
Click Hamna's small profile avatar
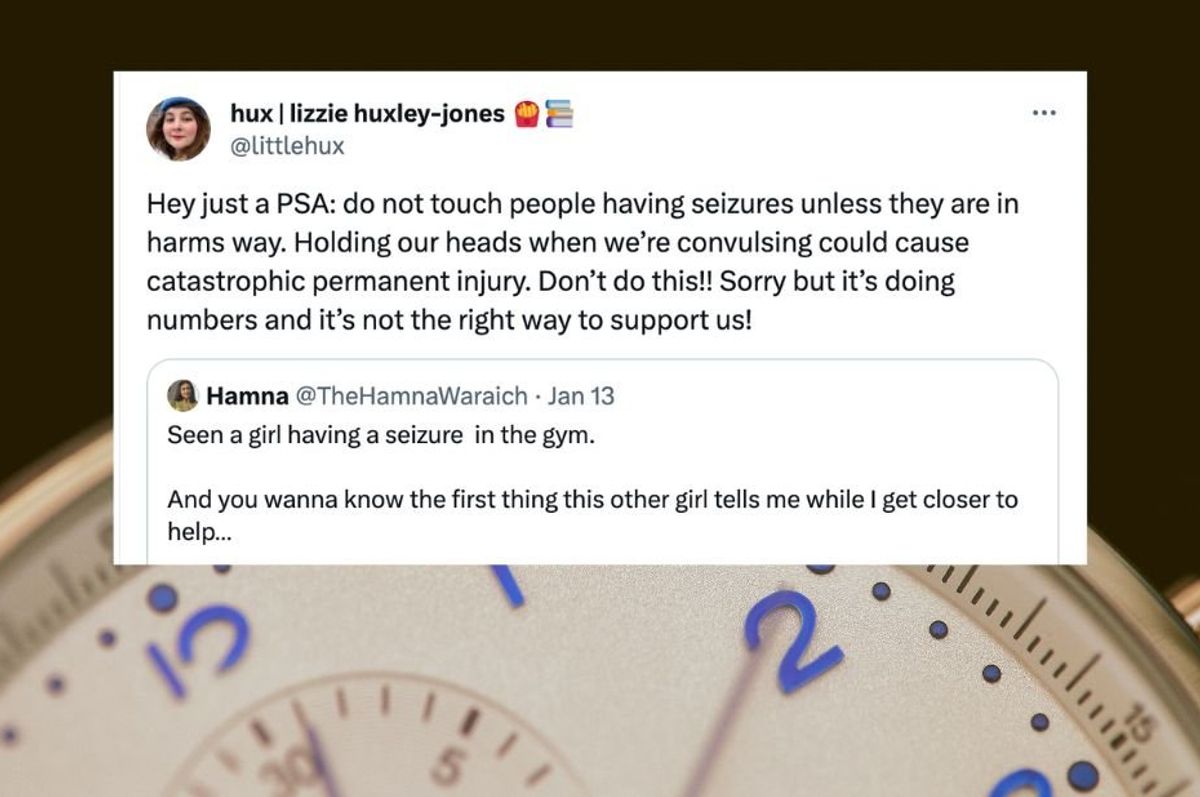182,396
